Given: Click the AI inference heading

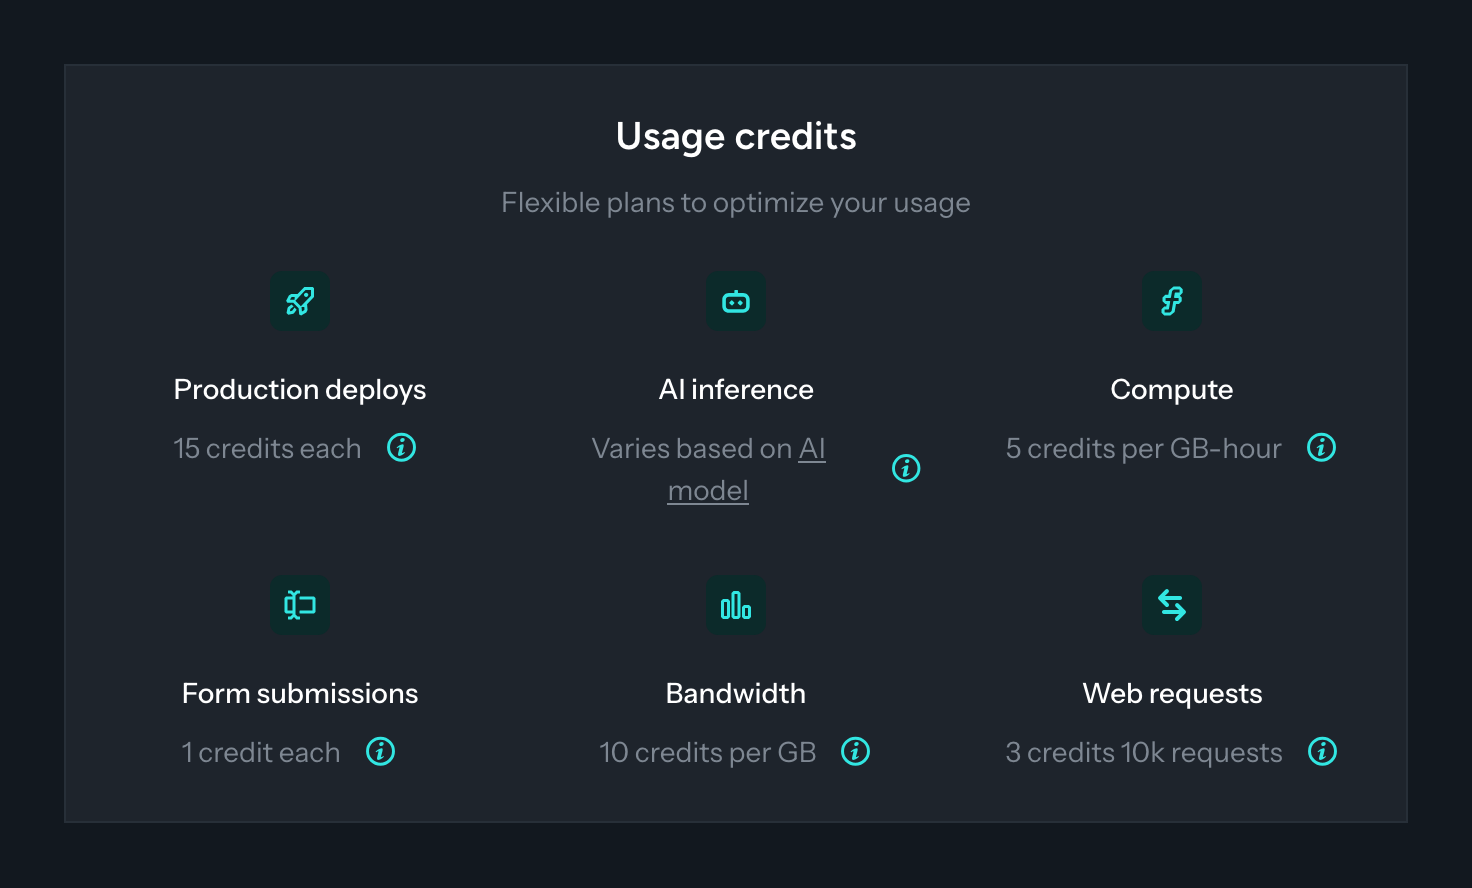Looking at the screenshot, I should pyautogui.click(x=736, y=390).
